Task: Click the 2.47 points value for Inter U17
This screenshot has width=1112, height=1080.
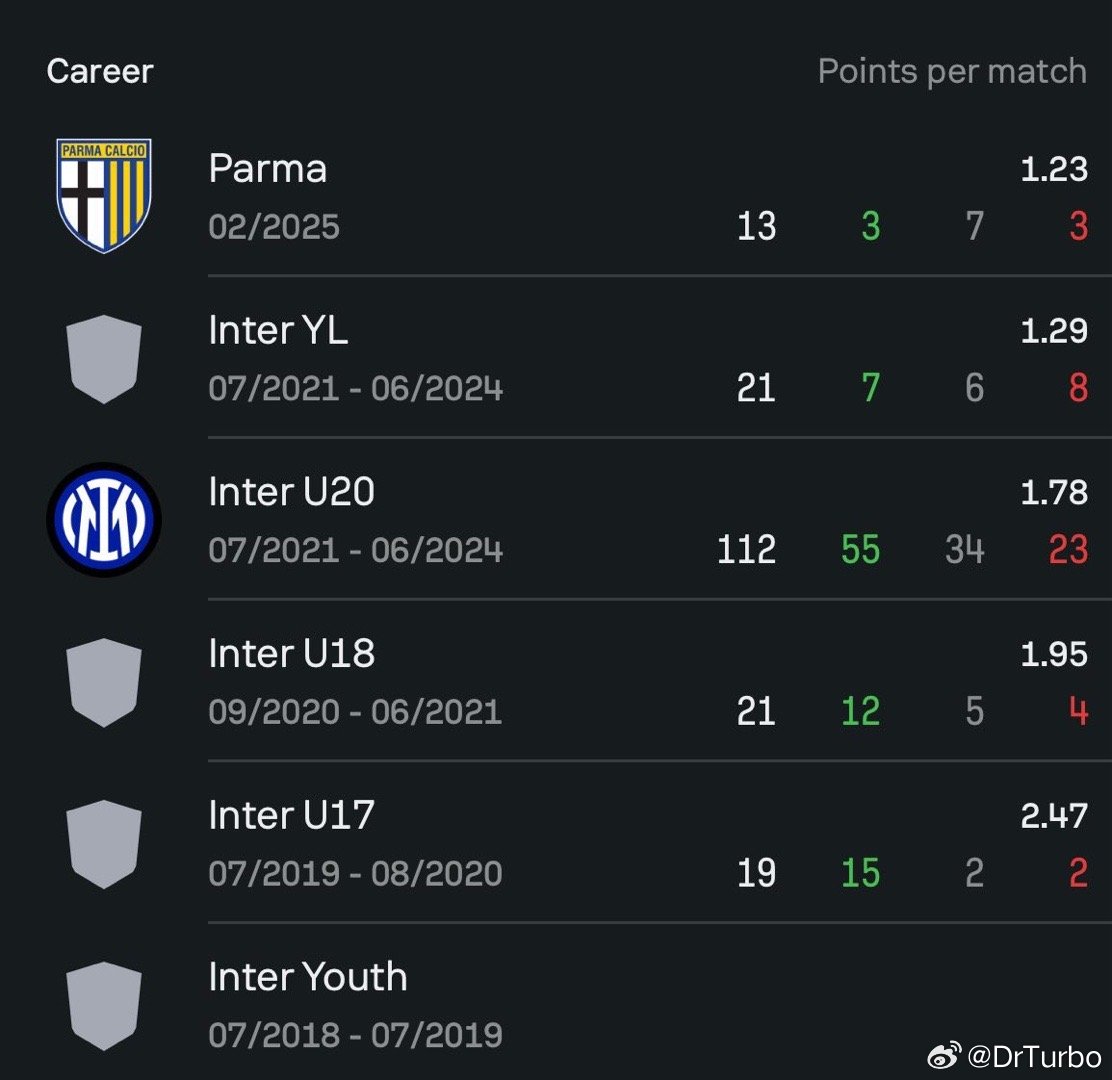Action: [x=1054, y=815]
